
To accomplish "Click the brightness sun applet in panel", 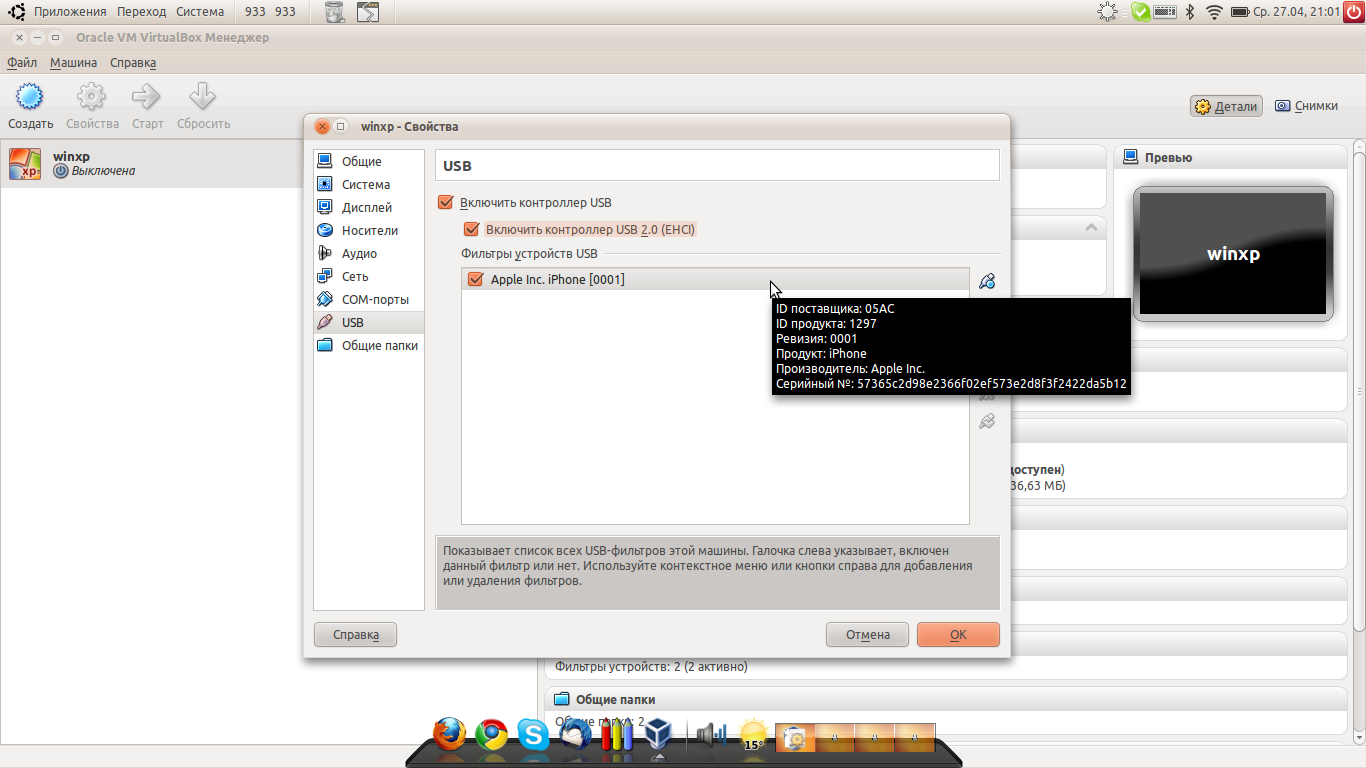I will coord(1107,12).
